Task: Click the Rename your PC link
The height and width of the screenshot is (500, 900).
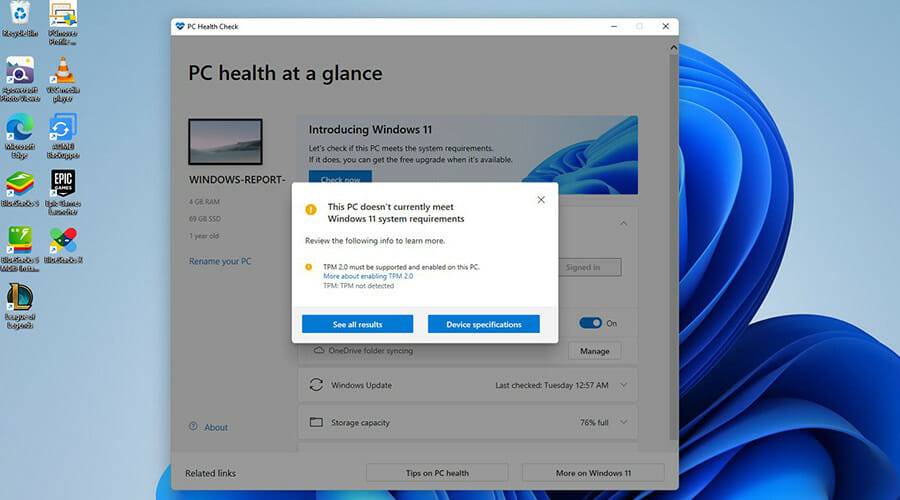Action: 220,261
